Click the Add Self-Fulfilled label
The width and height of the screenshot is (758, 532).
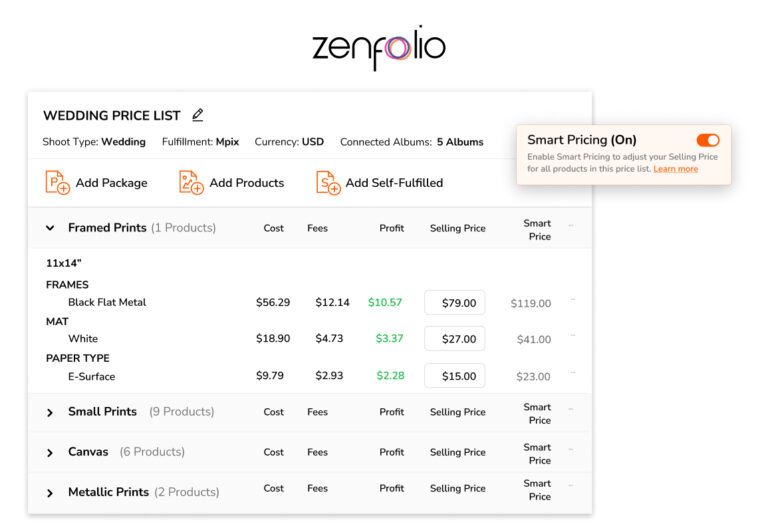(394, 183)
